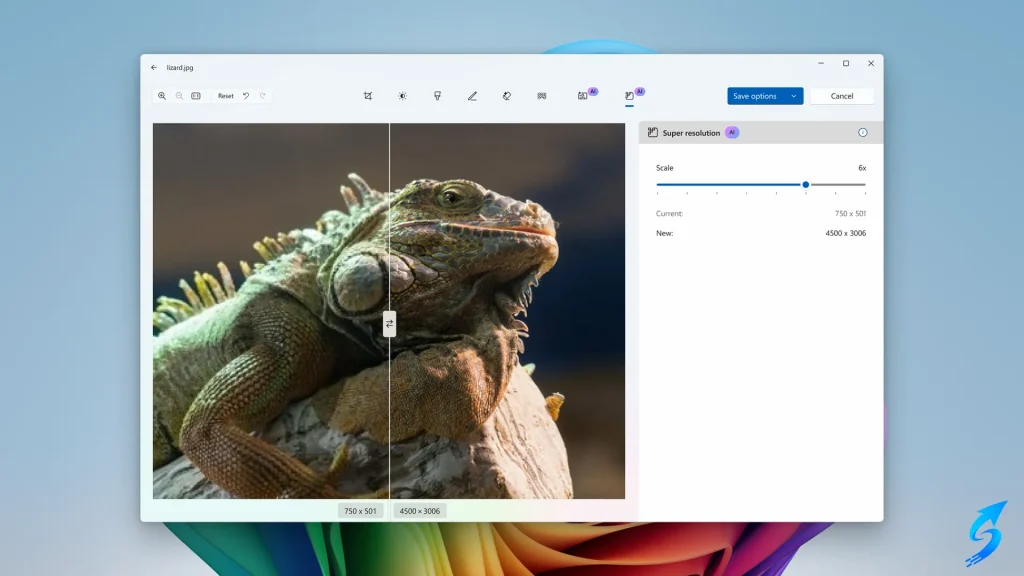Click the before/after comparison divider handle

pyautogui.click(x=389, y=323)
